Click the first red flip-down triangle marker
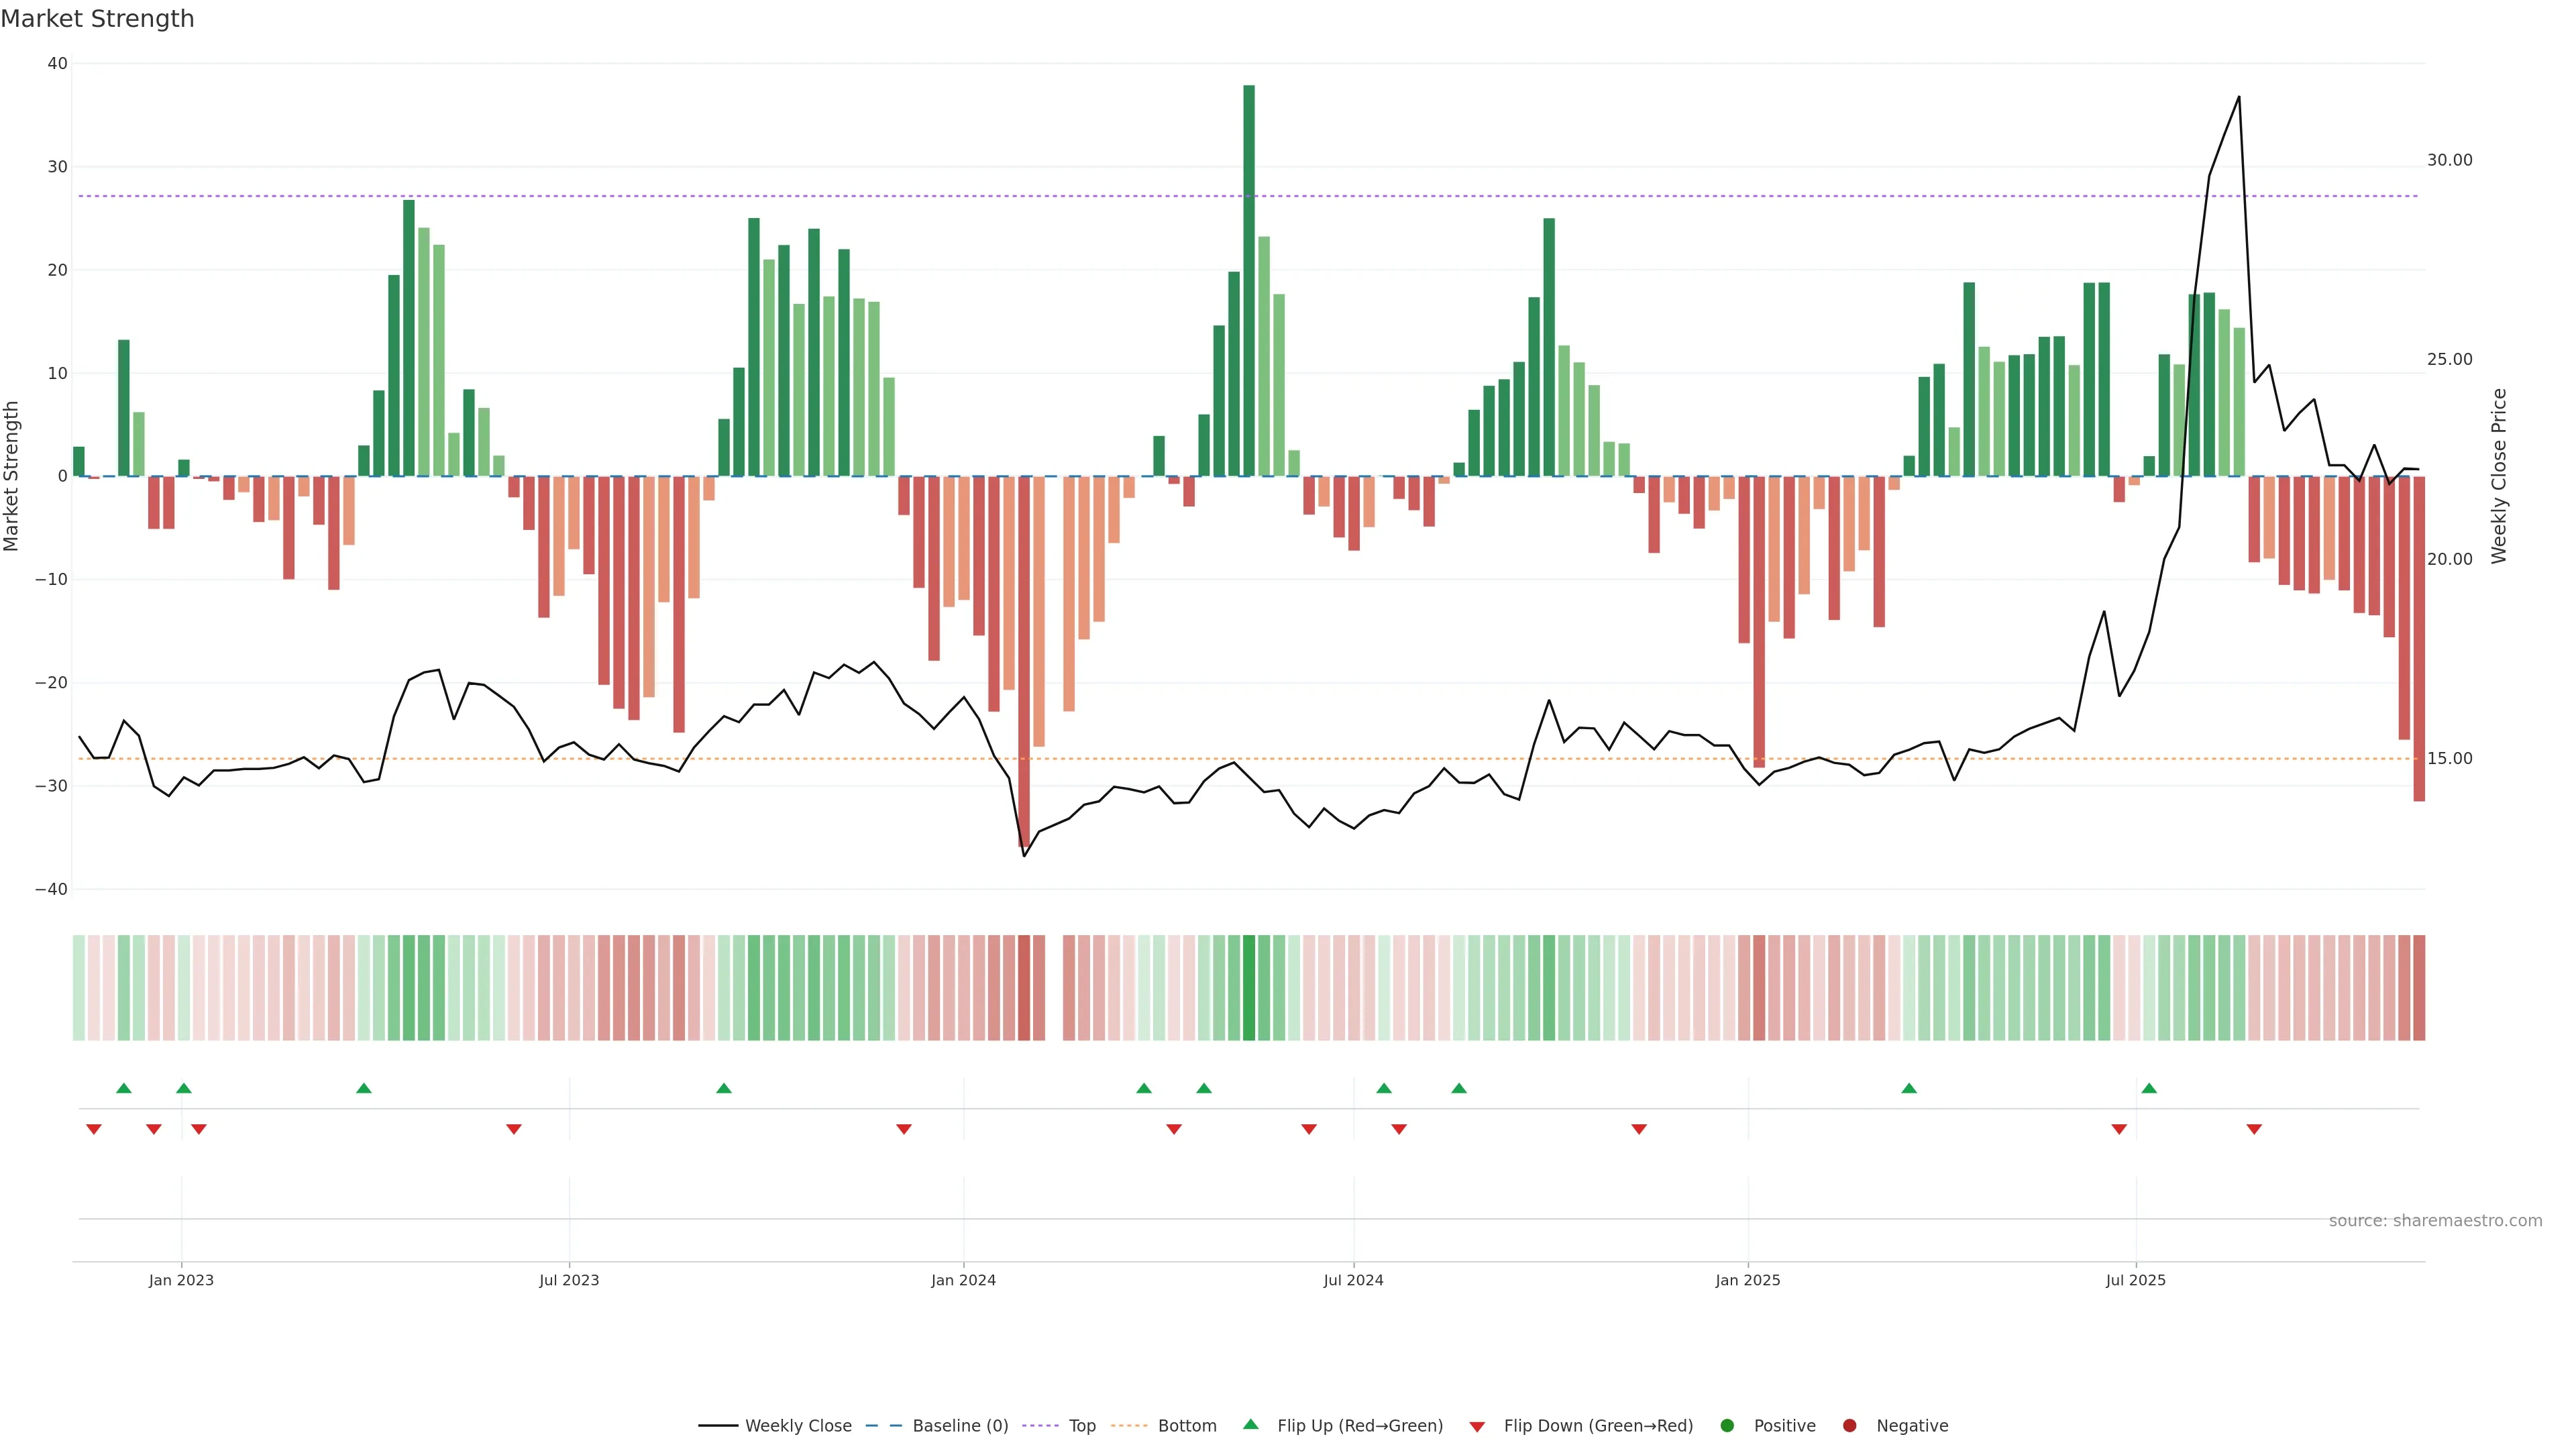Screen dimensions: 2576x1449 coord(94,1129)
